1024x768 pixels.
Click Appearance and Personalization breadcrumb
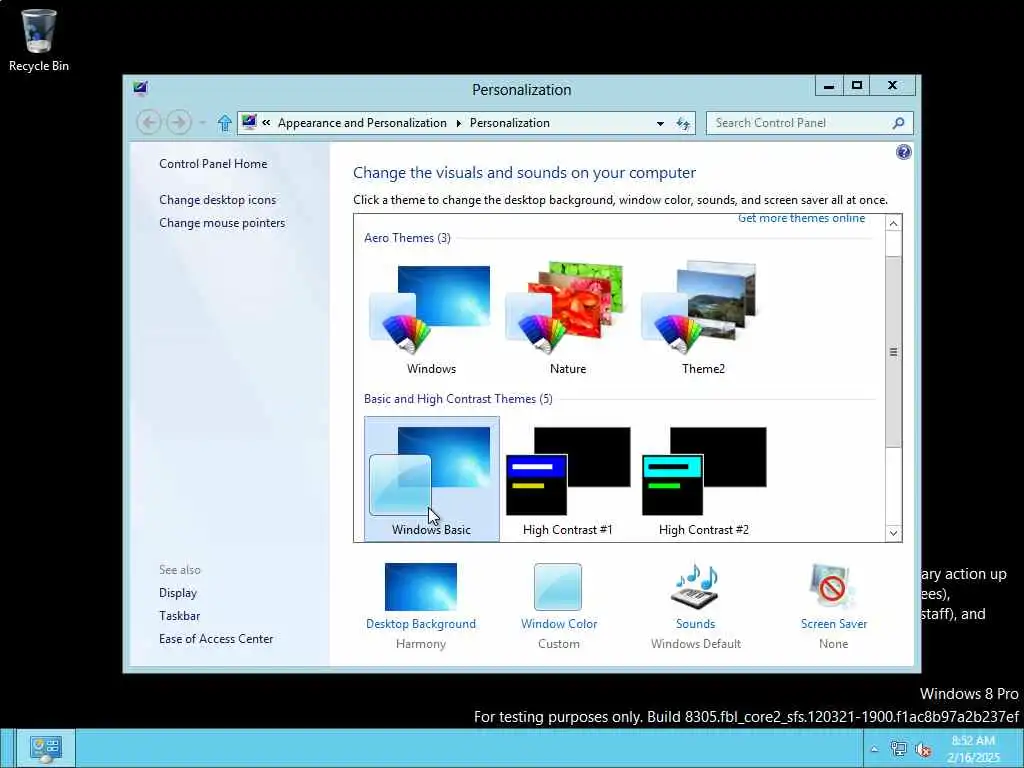(362, 123)
